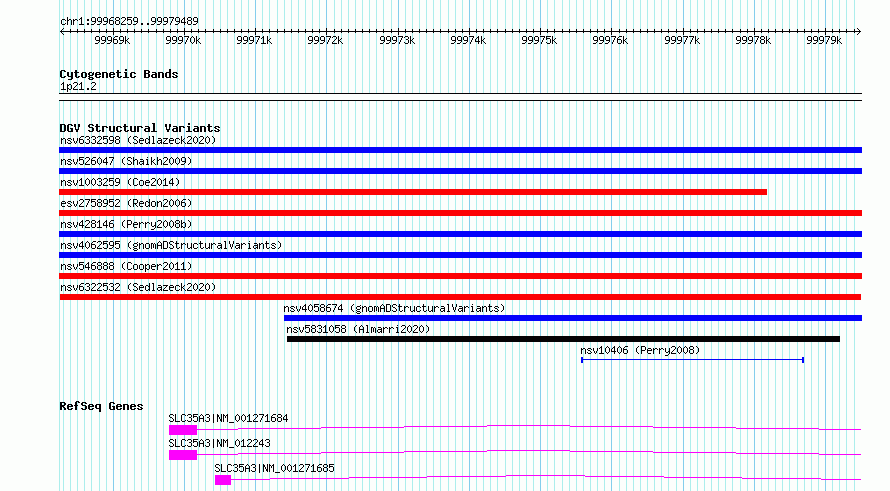Select the nsv428146 (Perry2008b) blue bar
Viewport: 890px width, 491px height.
pos(460,234)
